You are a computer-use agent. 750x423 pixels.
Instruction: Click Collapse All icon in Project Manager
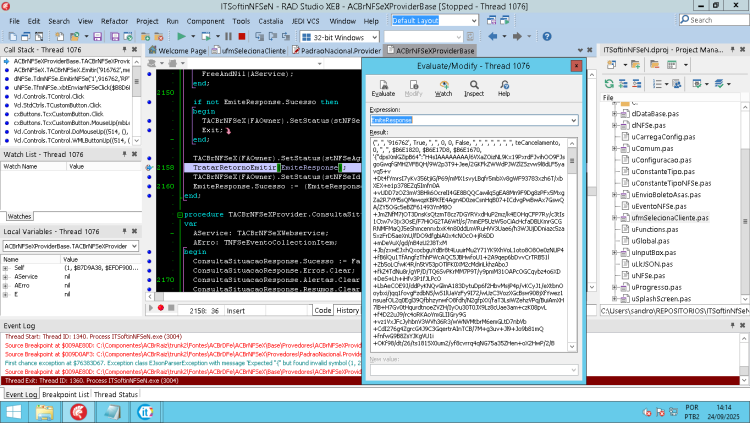tap(637, 84)
